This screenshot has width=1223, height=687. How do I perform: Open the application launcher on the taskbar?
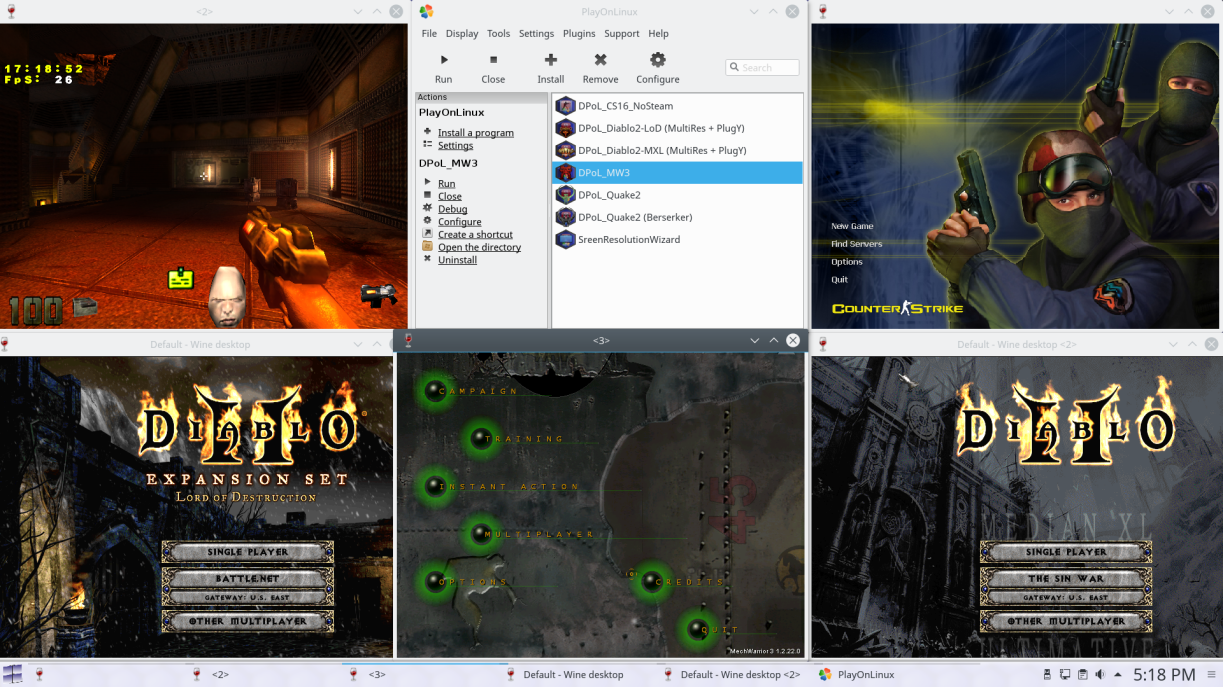tap(13, 674)
